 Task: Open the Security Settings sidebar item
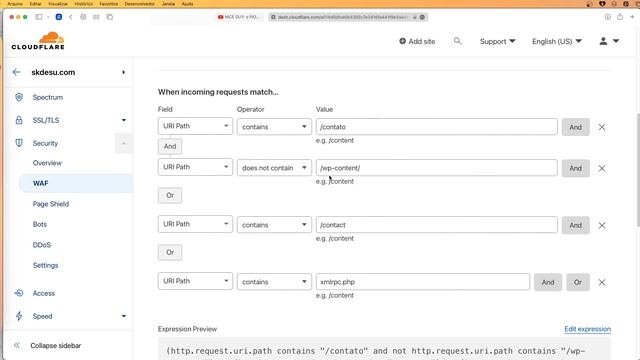coord(45,265)
